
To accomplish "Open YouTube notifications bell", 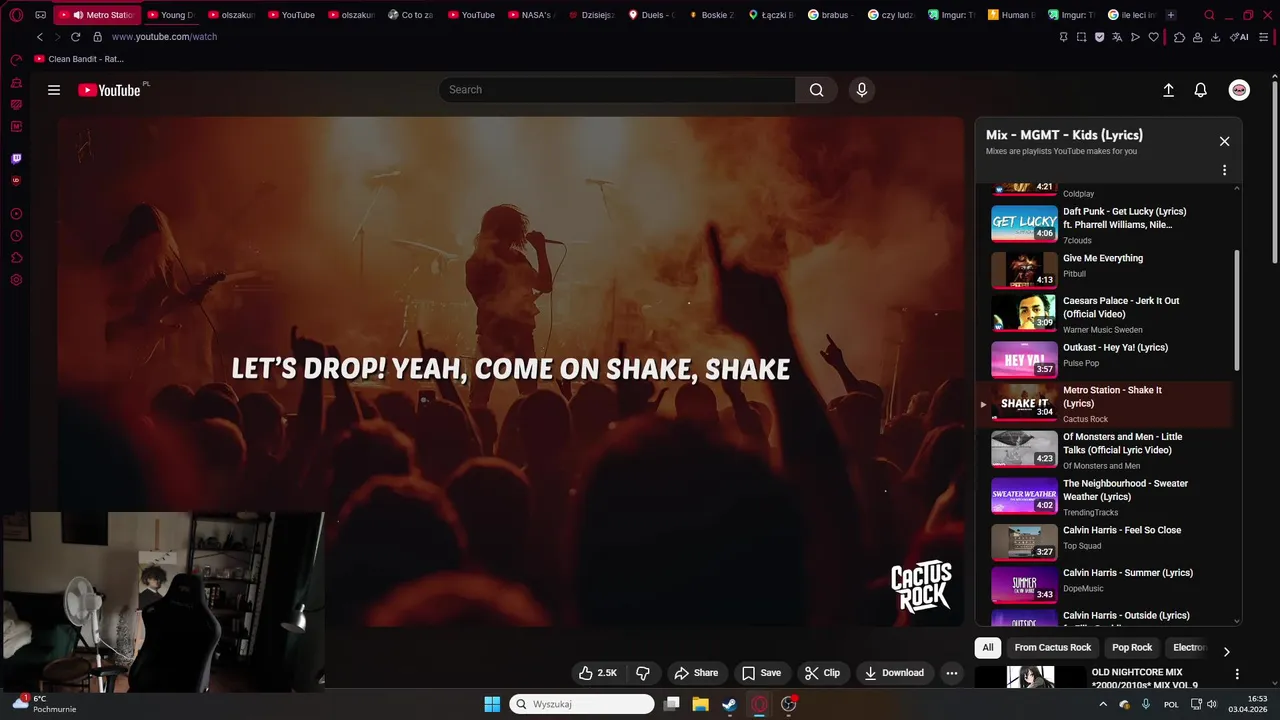I will [x=1201, y=90].
